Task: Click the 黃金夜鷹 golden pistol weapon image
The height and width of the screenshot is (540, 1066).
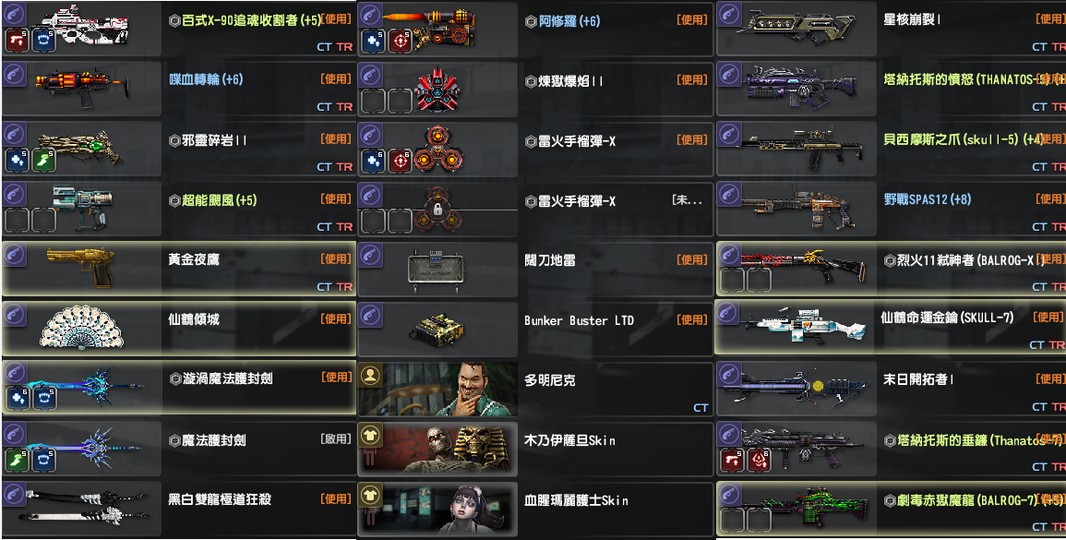Action: point(80,267)
